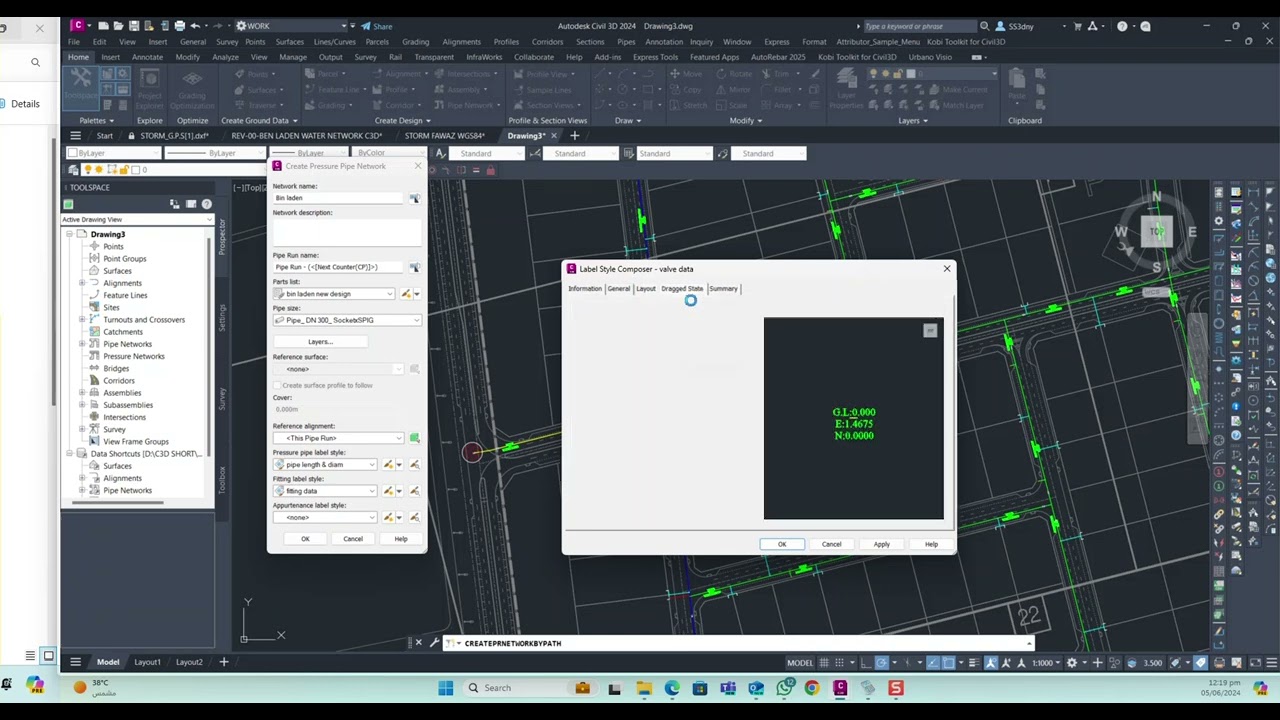Click edit style icon for appurtenance label style
This screenshot has width=1280, height=720.
click(388, 517)
